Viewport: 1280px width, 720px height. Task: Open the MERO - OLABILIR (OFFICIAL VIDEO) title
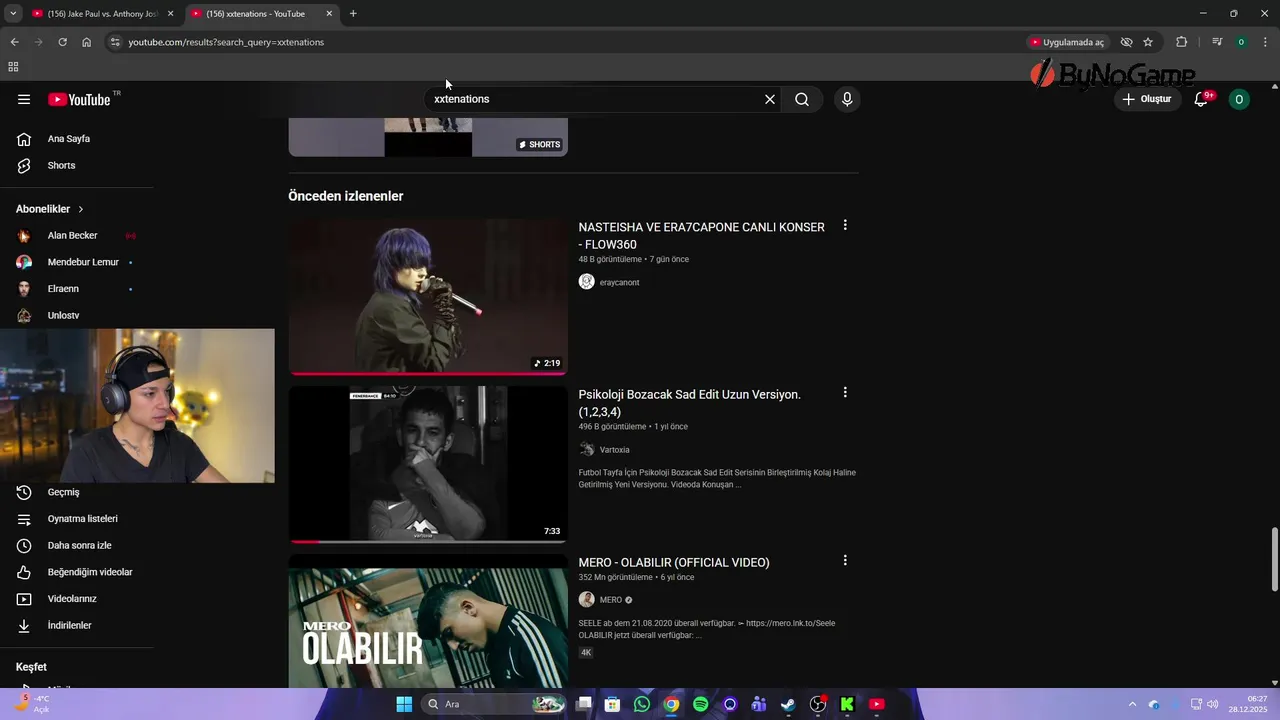point(674,563)
